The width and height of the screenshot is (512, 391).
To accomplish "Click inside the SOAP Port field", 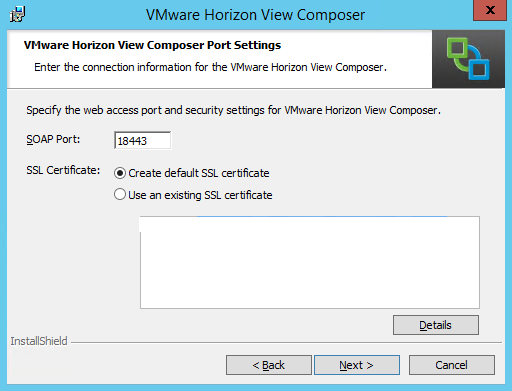I will pos(143,140).
